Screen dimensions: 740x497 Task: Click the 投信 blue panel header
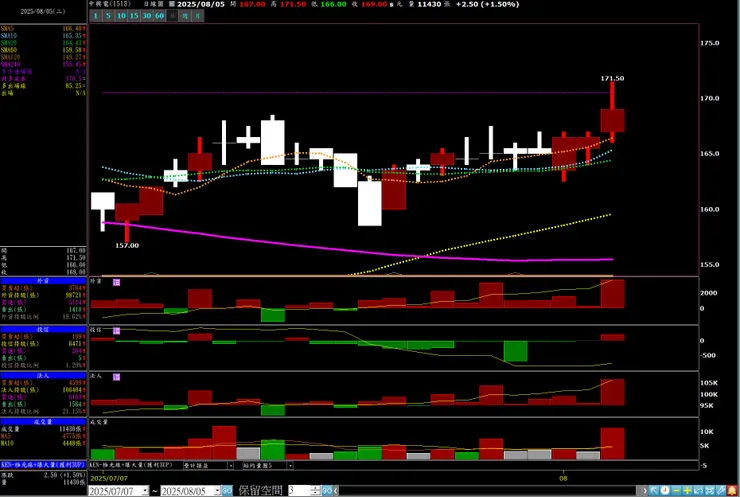[43, 329]
